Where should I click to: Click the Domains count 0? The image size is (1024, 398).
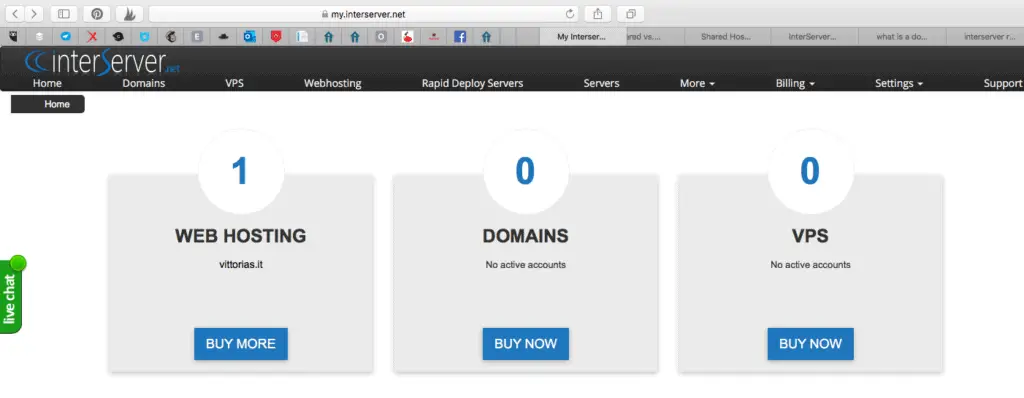(x=526, y=171)
